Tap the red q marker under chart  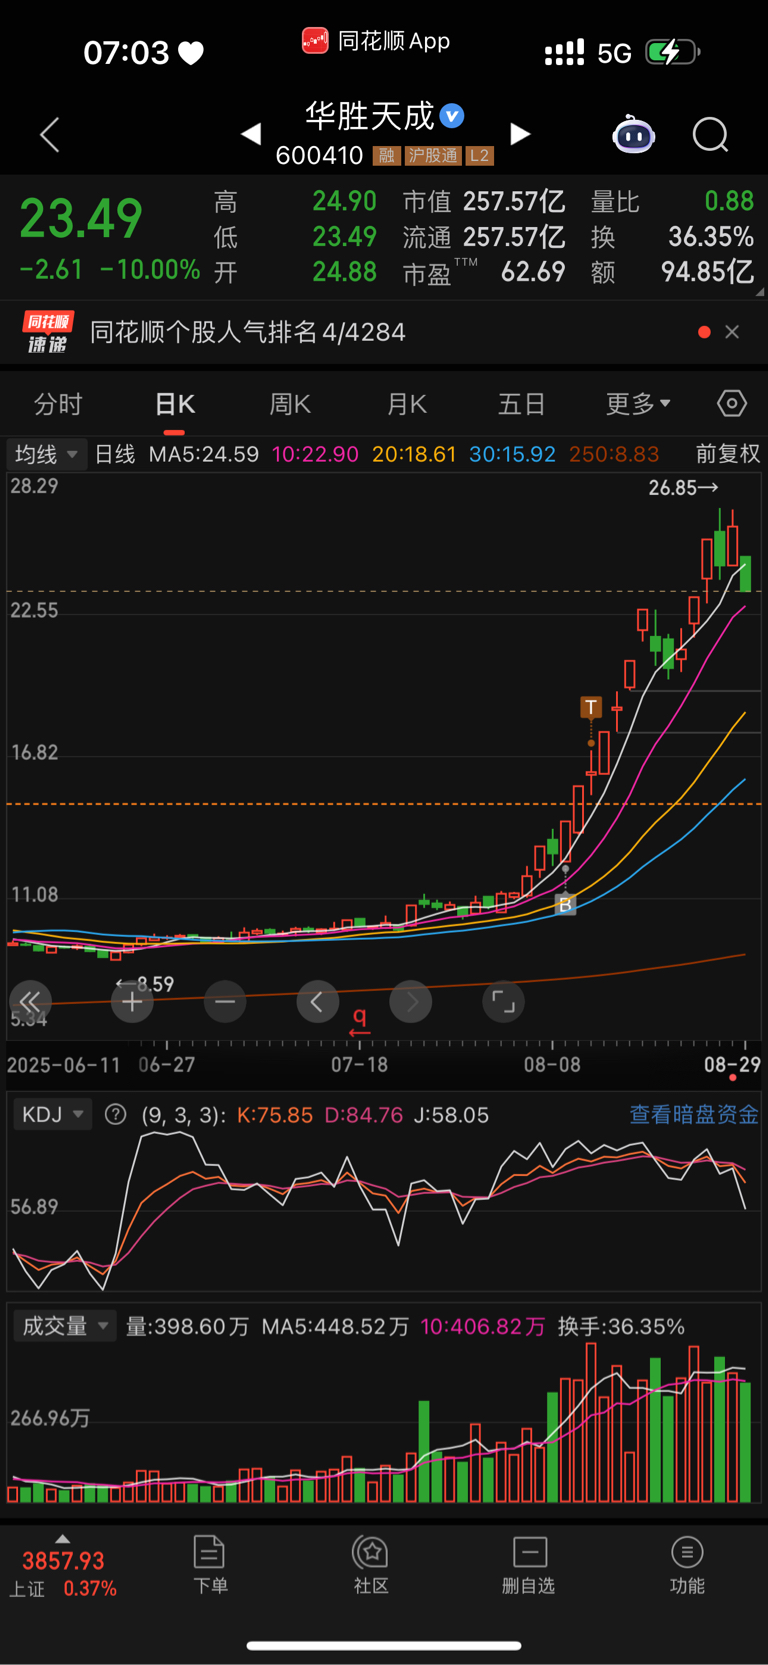point(360,1021)
